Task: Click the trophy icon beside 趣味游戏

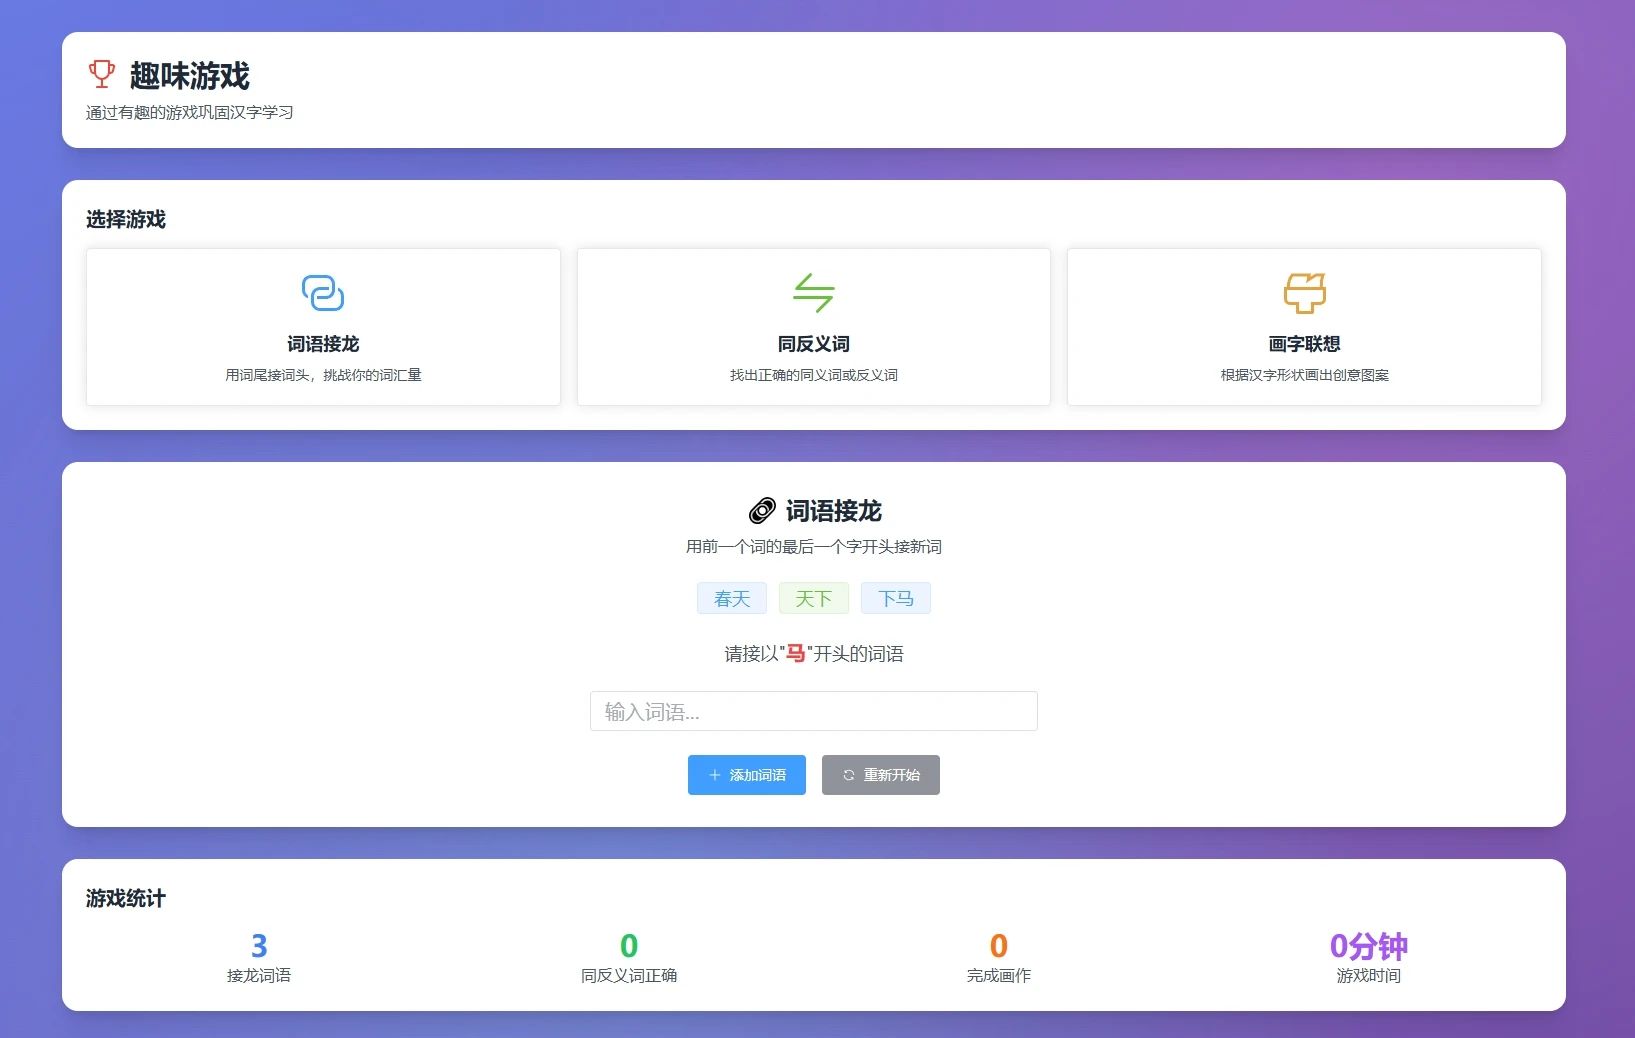Action: pyautogui.click(x=101, y=74)
